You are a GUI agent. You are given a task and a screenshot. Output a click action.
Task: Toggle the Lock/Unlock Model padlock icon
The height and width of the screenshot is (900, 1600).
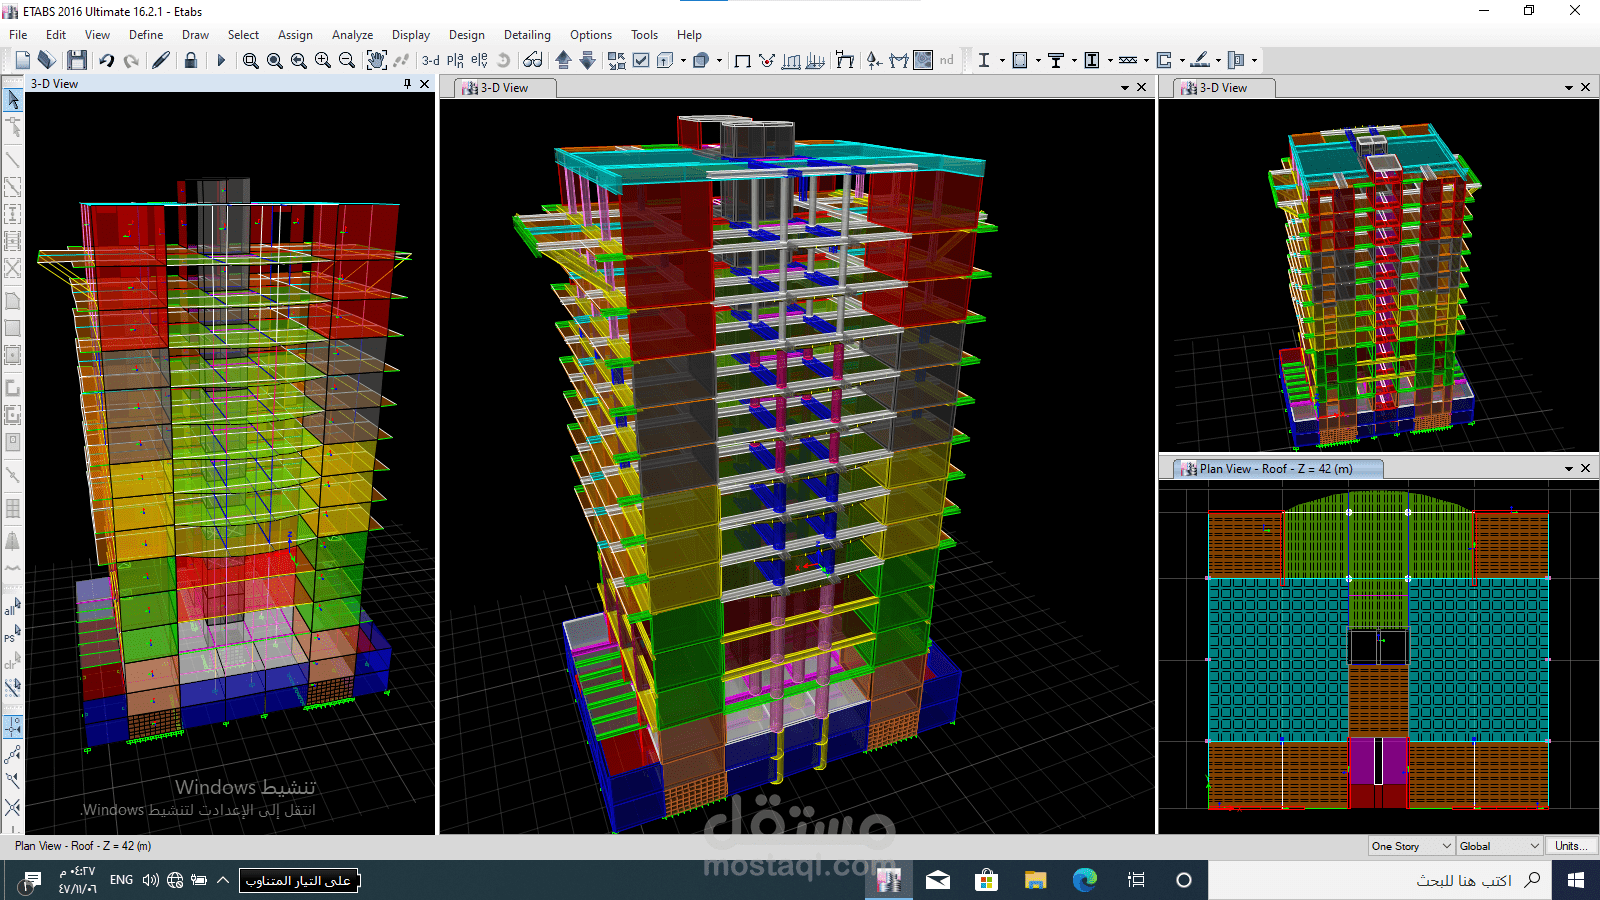tap(191, 60)
